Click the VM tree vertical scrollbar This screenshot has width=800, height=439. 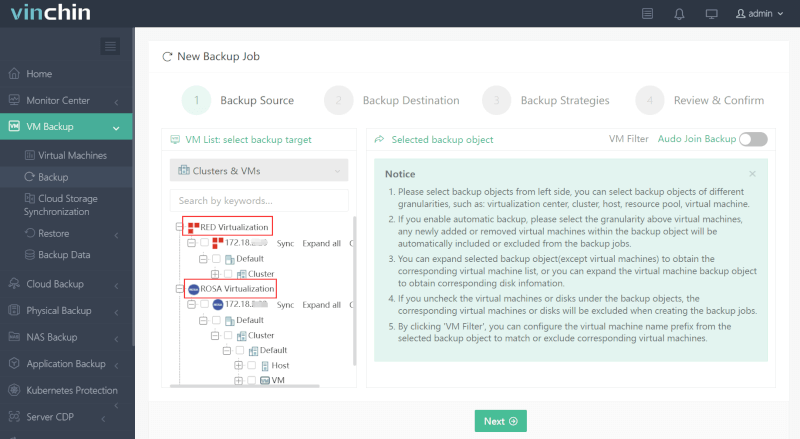pyautogui.click(x=354, y=291)
